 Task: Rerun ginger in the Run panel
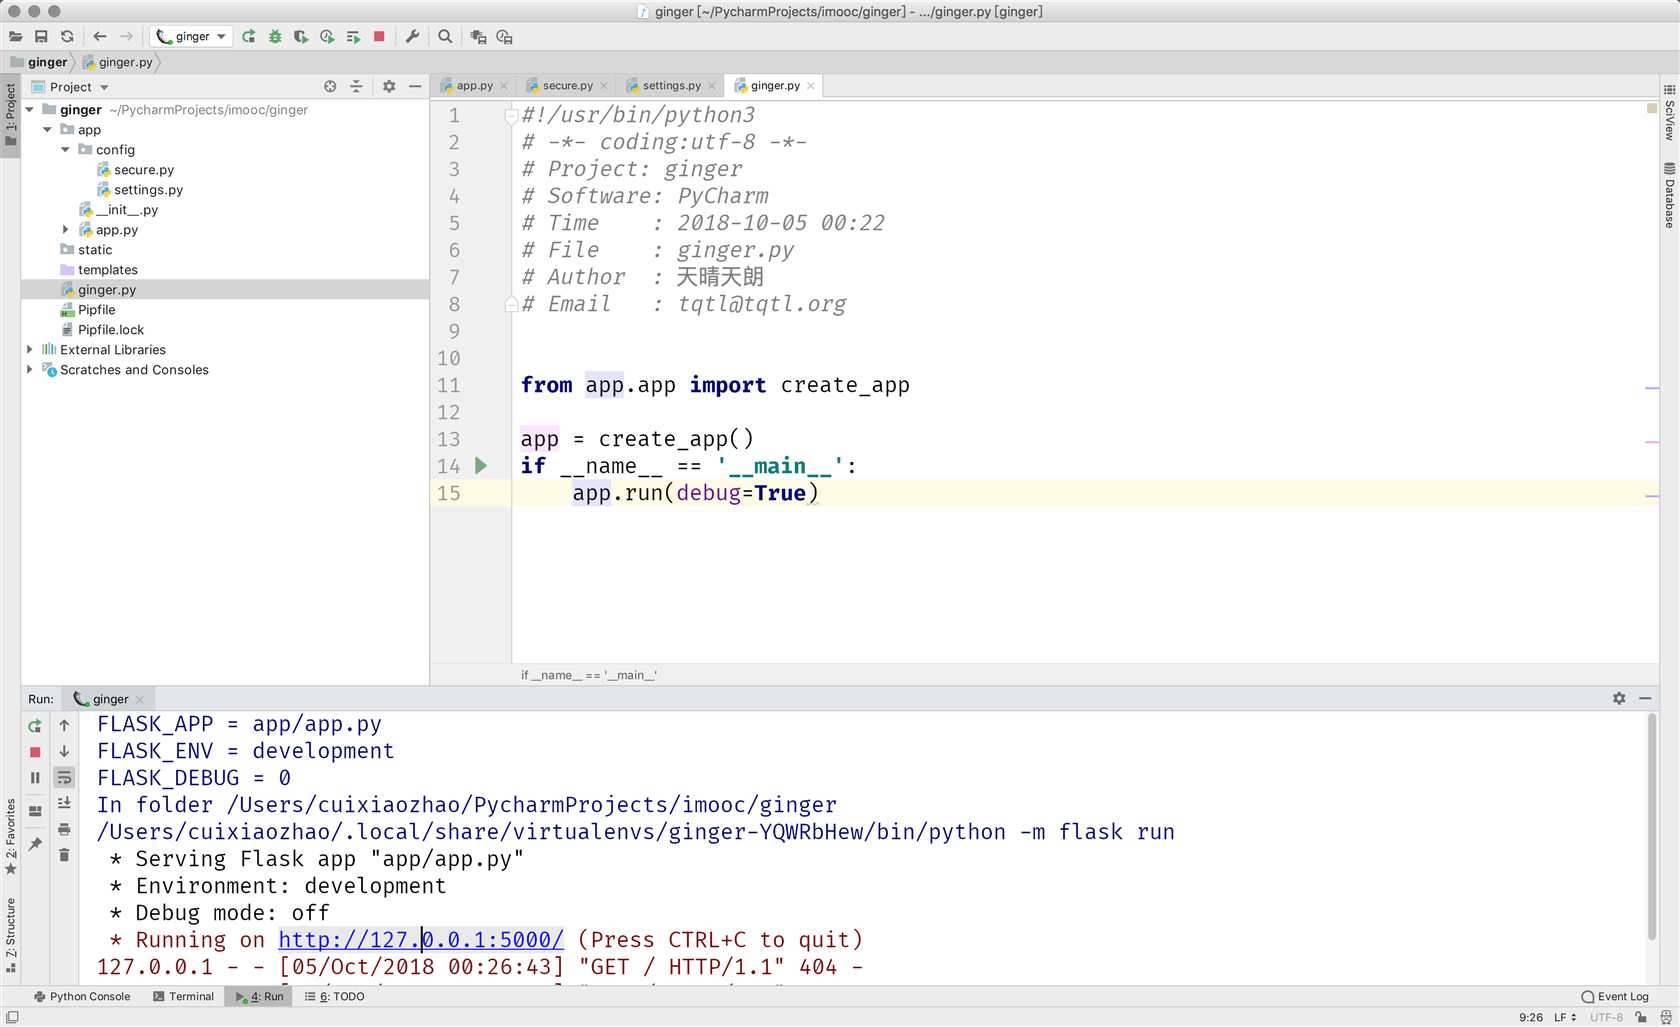(35, 726)
